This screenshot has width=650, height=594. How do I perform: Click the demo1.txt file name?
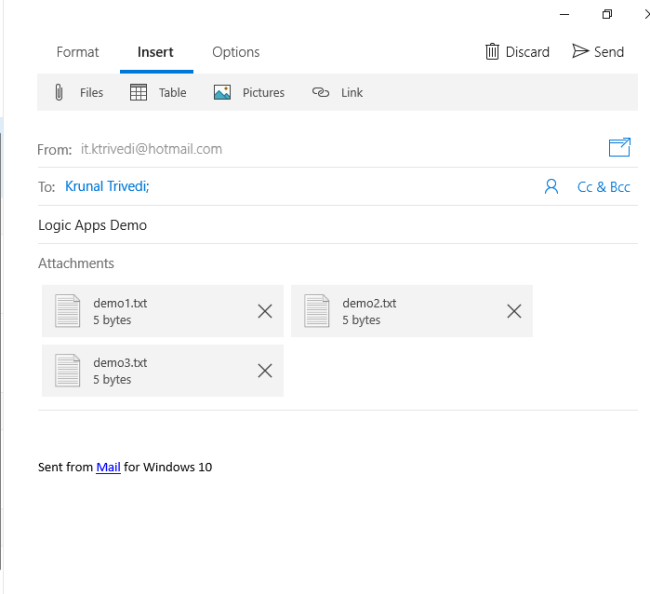(x=120, y=303)
